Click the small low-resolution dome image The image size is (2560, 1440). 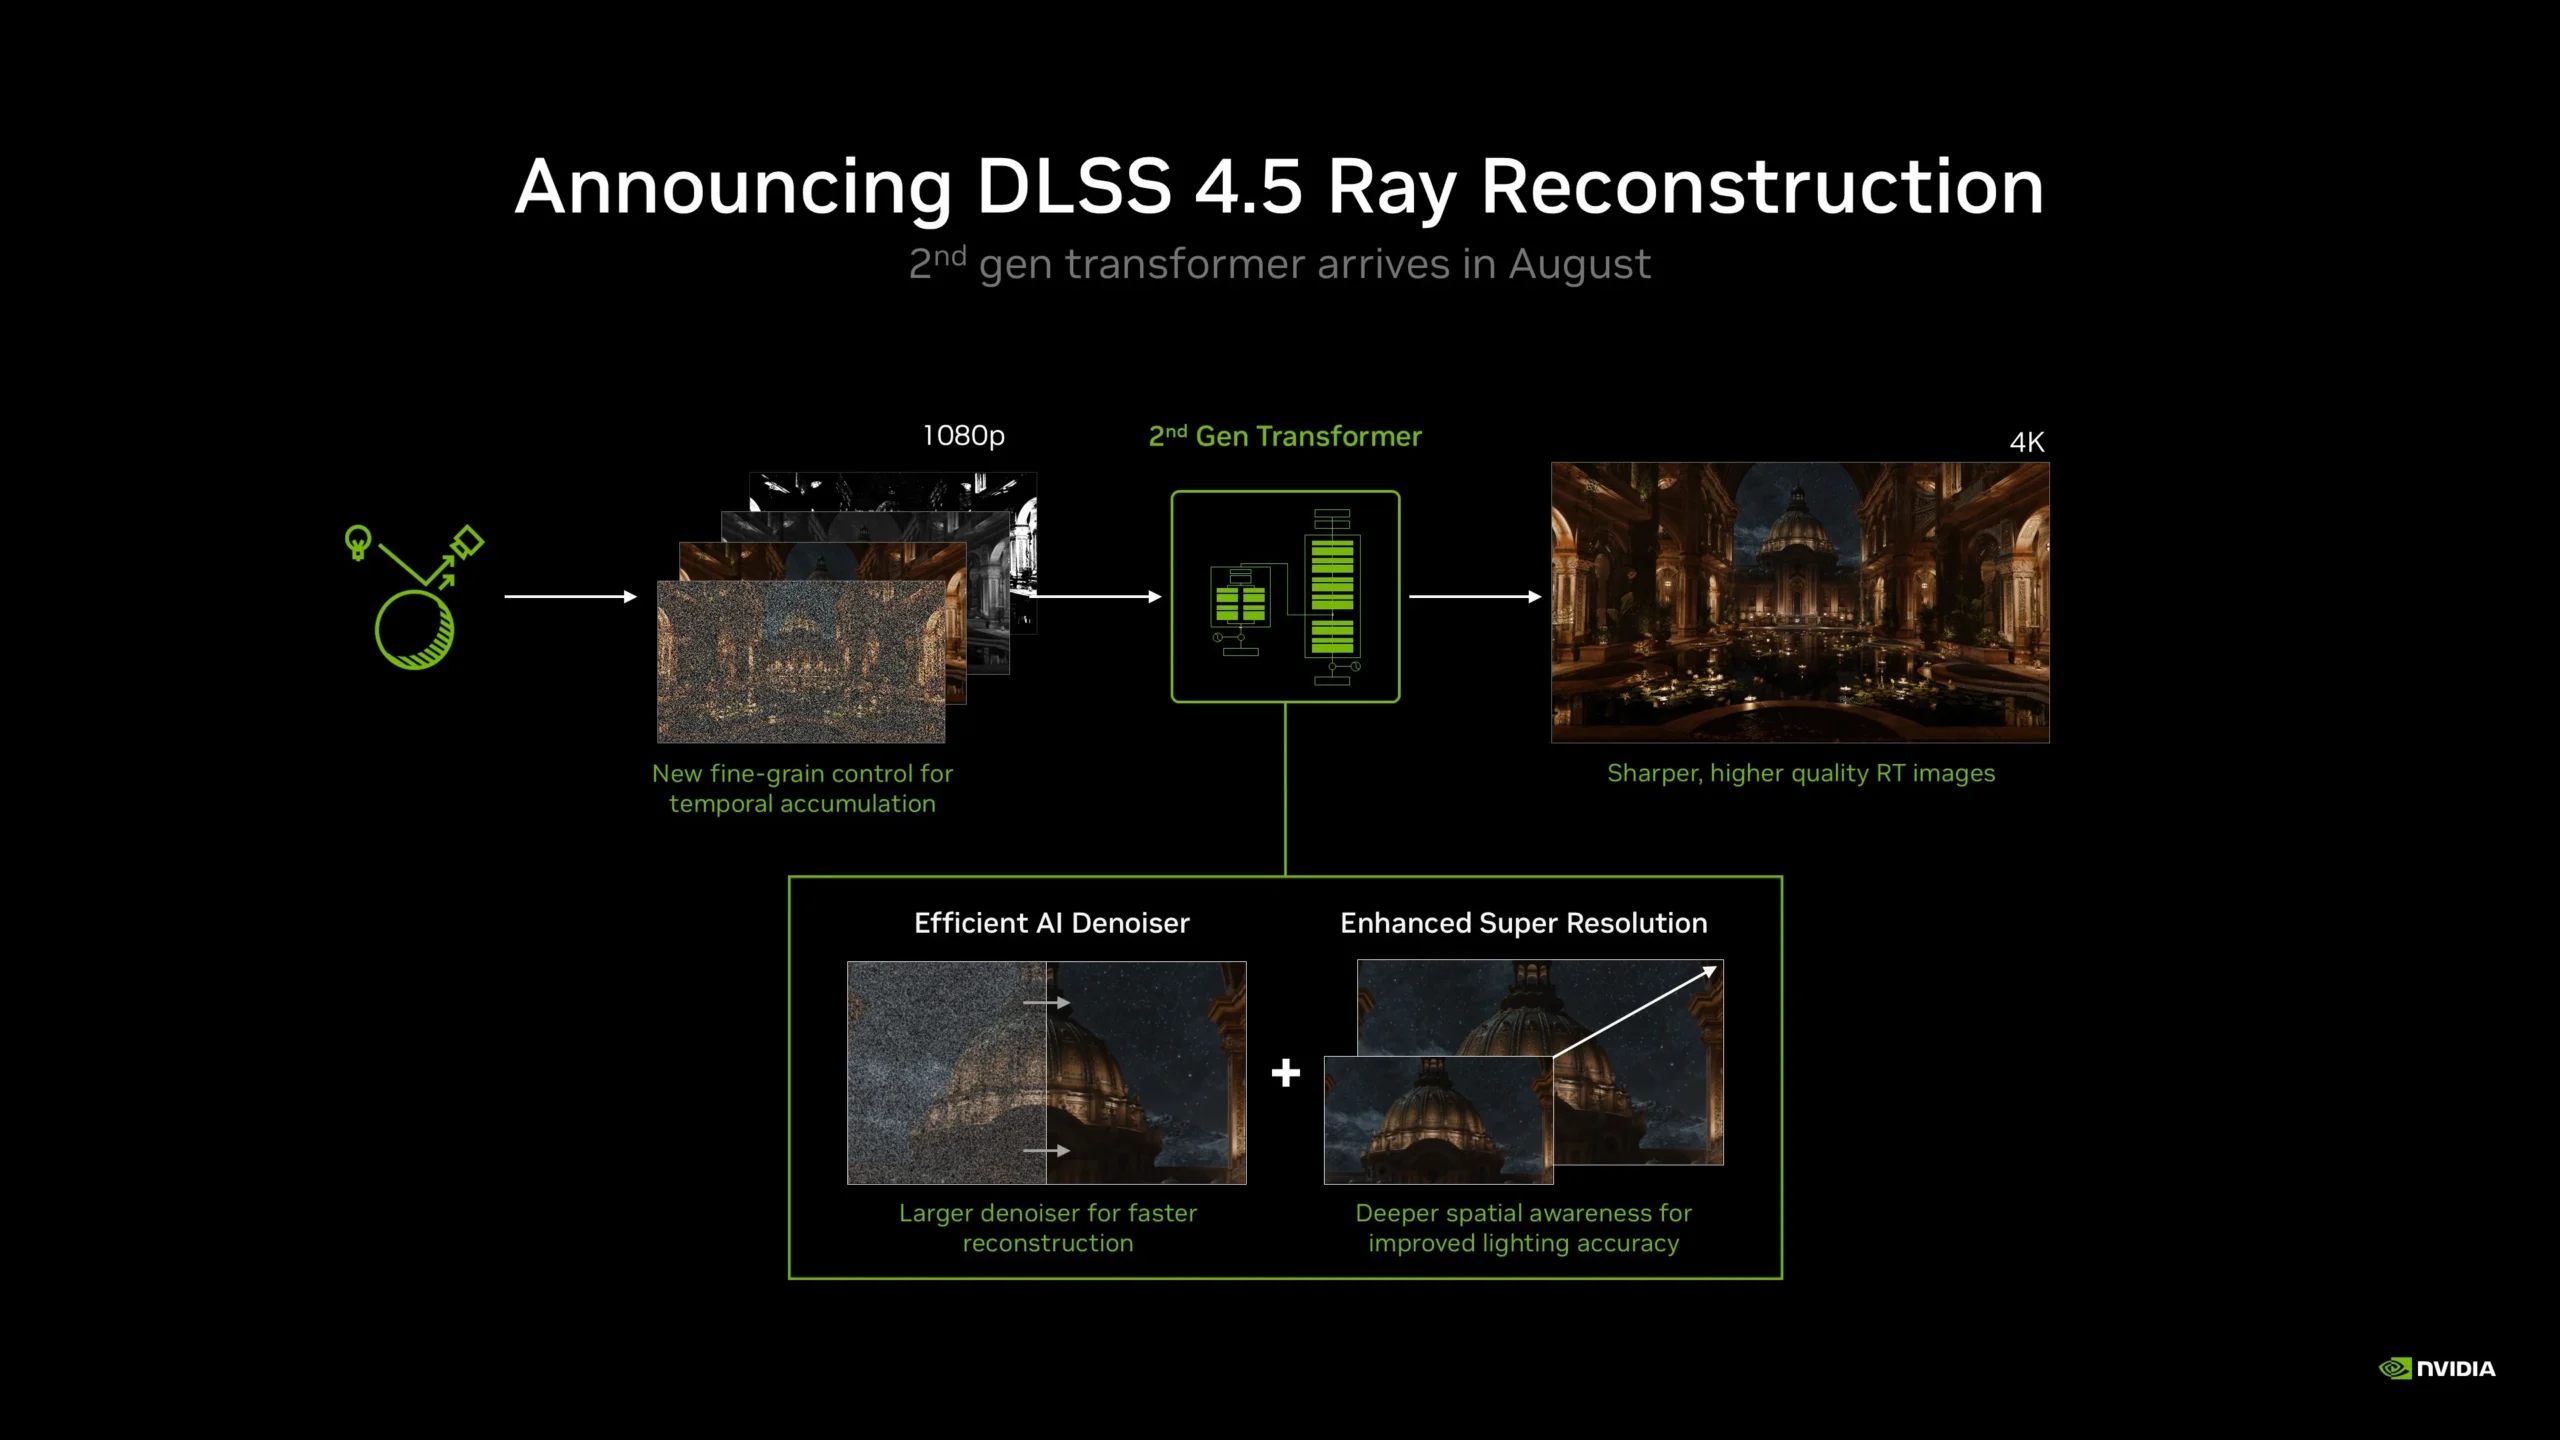point(1438,1120)
